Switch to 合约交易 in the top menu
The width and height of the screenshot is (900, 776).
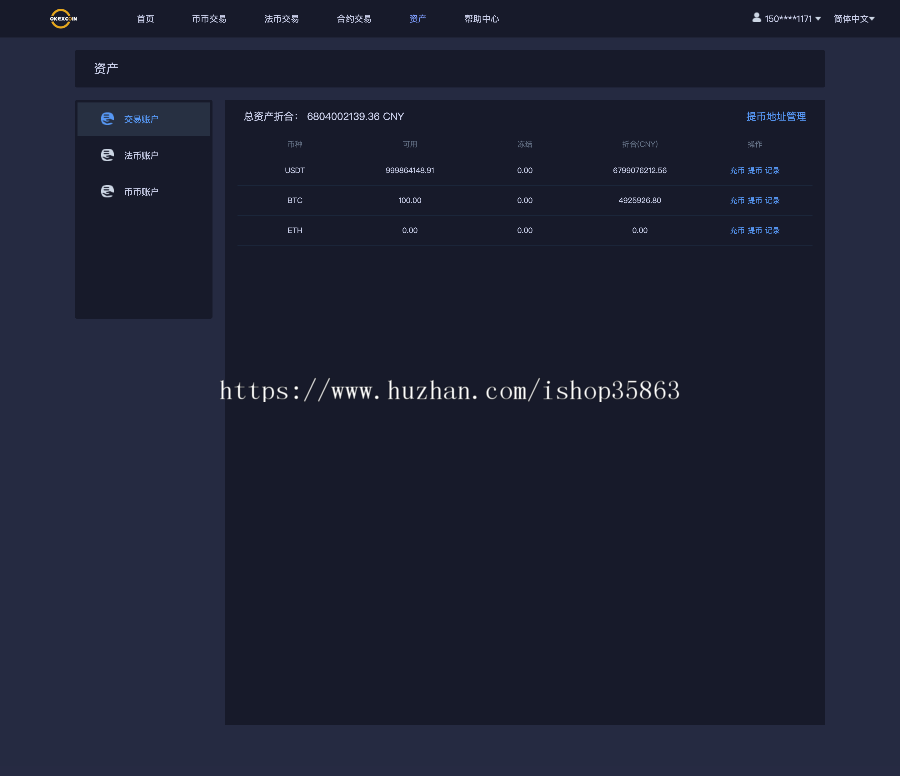point(354,19)
